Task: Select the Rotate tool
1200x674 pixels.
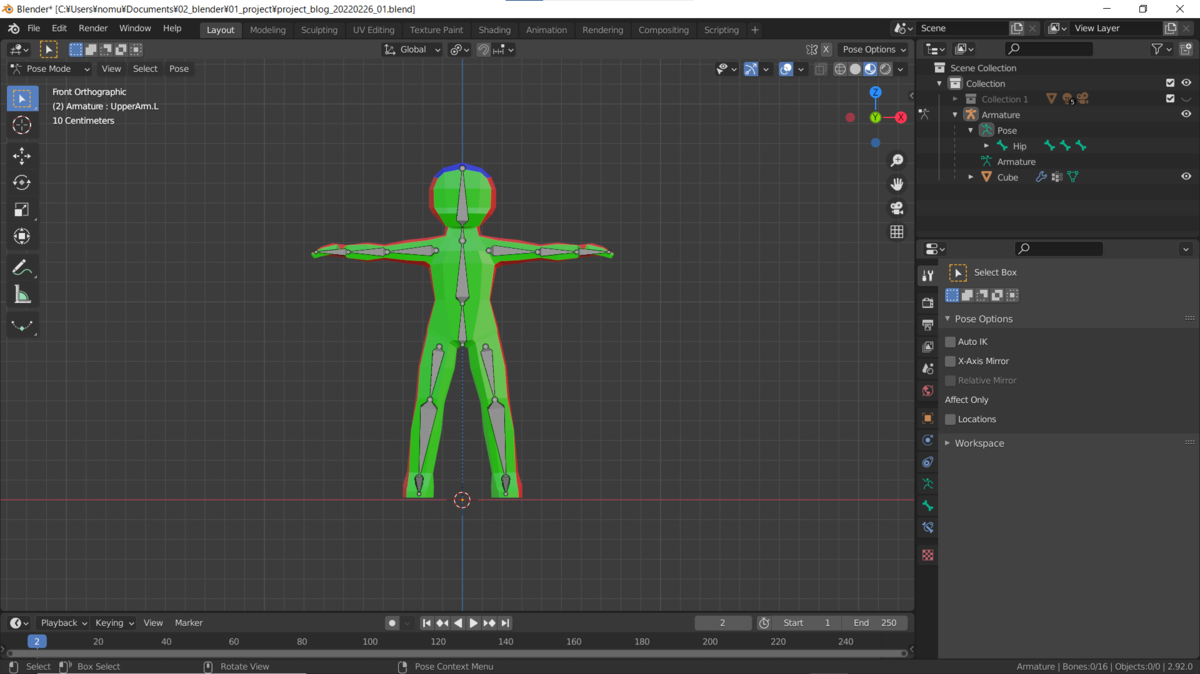Action: [x=22, y=183]
